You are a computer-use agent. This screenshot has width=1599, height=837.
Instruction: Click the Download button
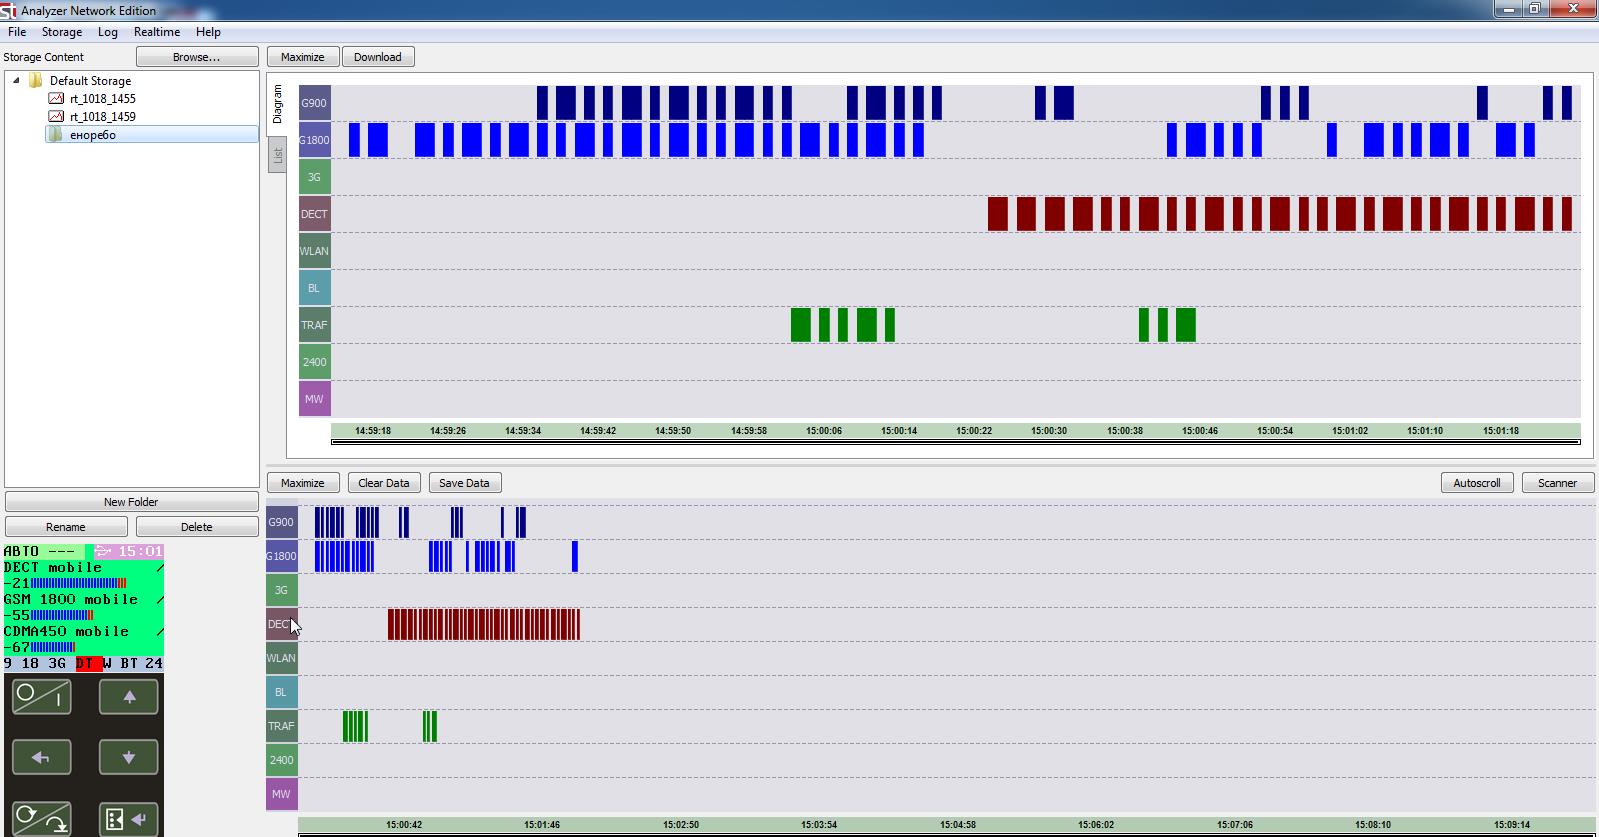click(x=377, y=57)
